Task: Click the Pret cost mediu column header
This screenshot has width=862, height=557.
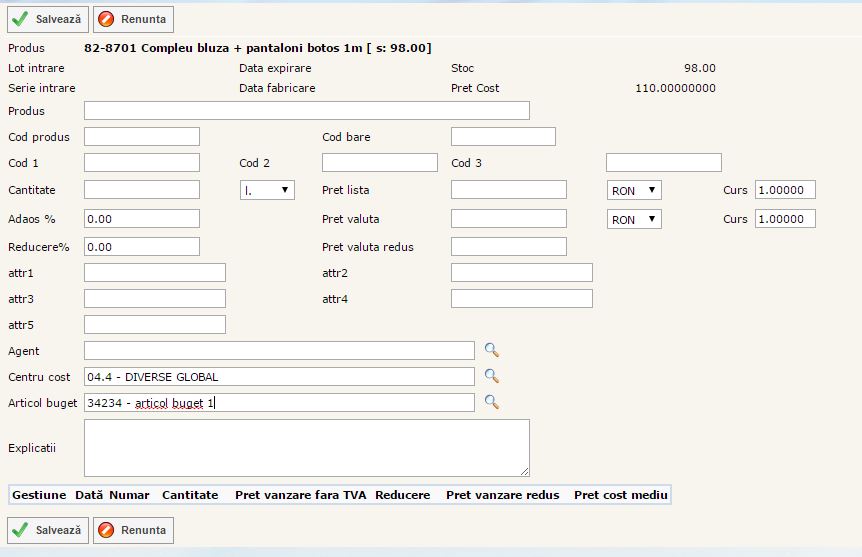Action: [x=620, y=495]
